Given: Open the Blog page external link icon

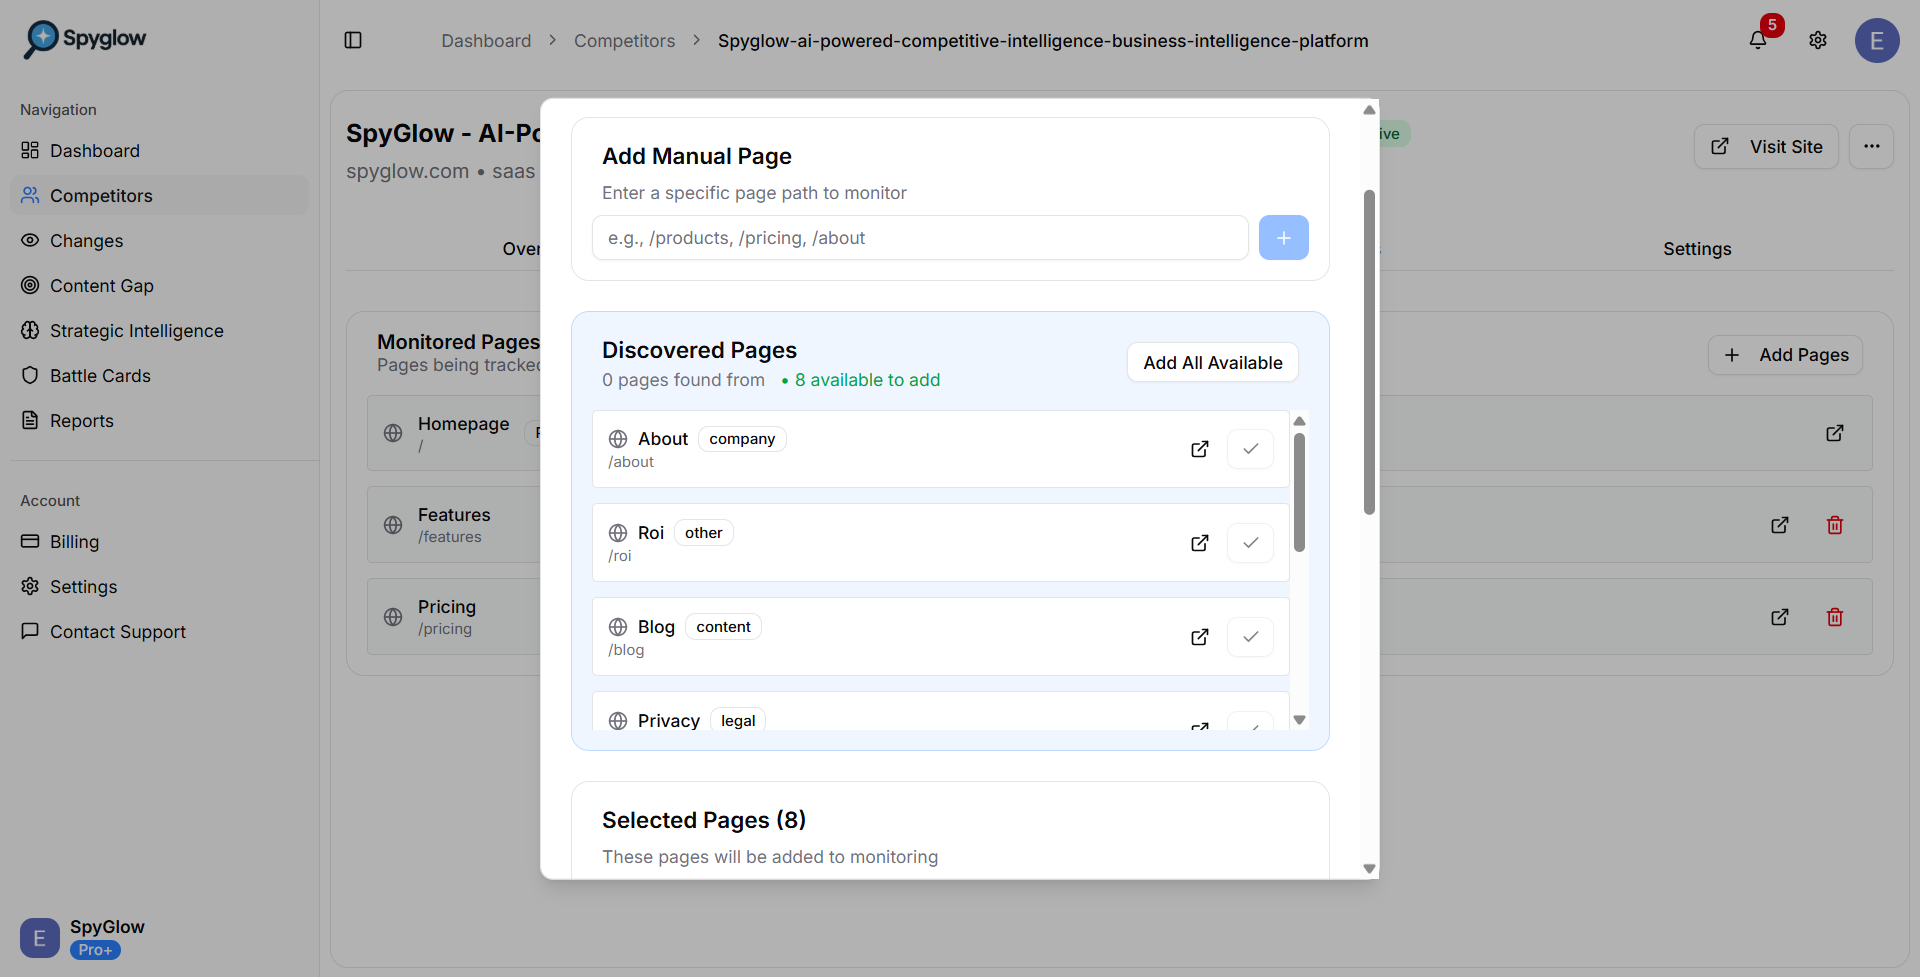Looking at the screenshot, I should point(1200,637).
